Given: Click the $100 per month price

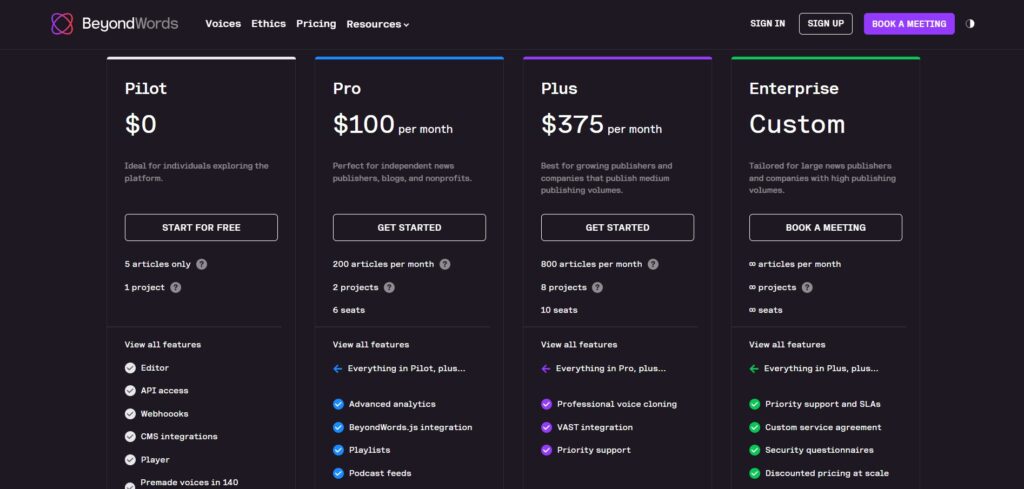Looking at the screenshot, I should coord(392,125).
